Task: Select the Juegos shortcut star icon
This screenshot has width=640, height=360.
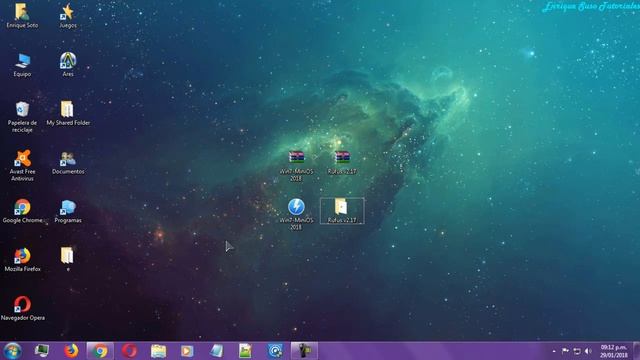Action: point(68,16)
